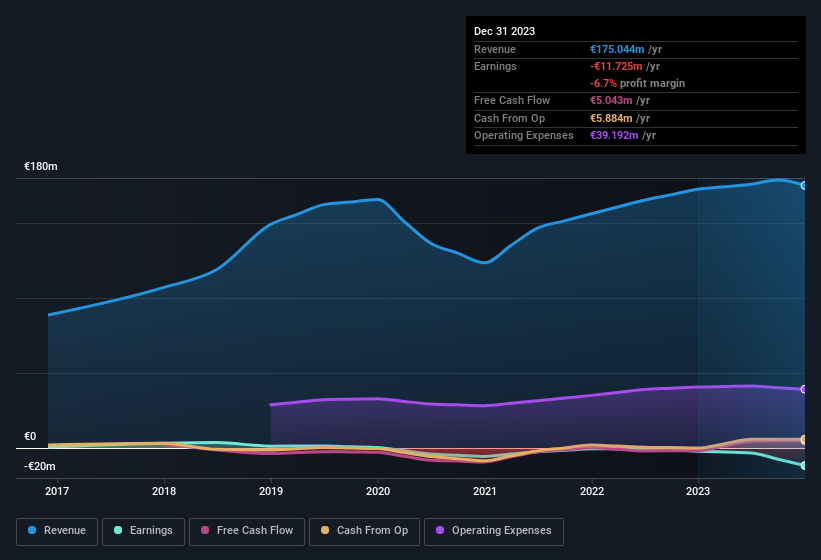The width and height of the screenshot is (821, 560).
Task: Click the -€11.725m earnings value
Action: tap(617, 66)
